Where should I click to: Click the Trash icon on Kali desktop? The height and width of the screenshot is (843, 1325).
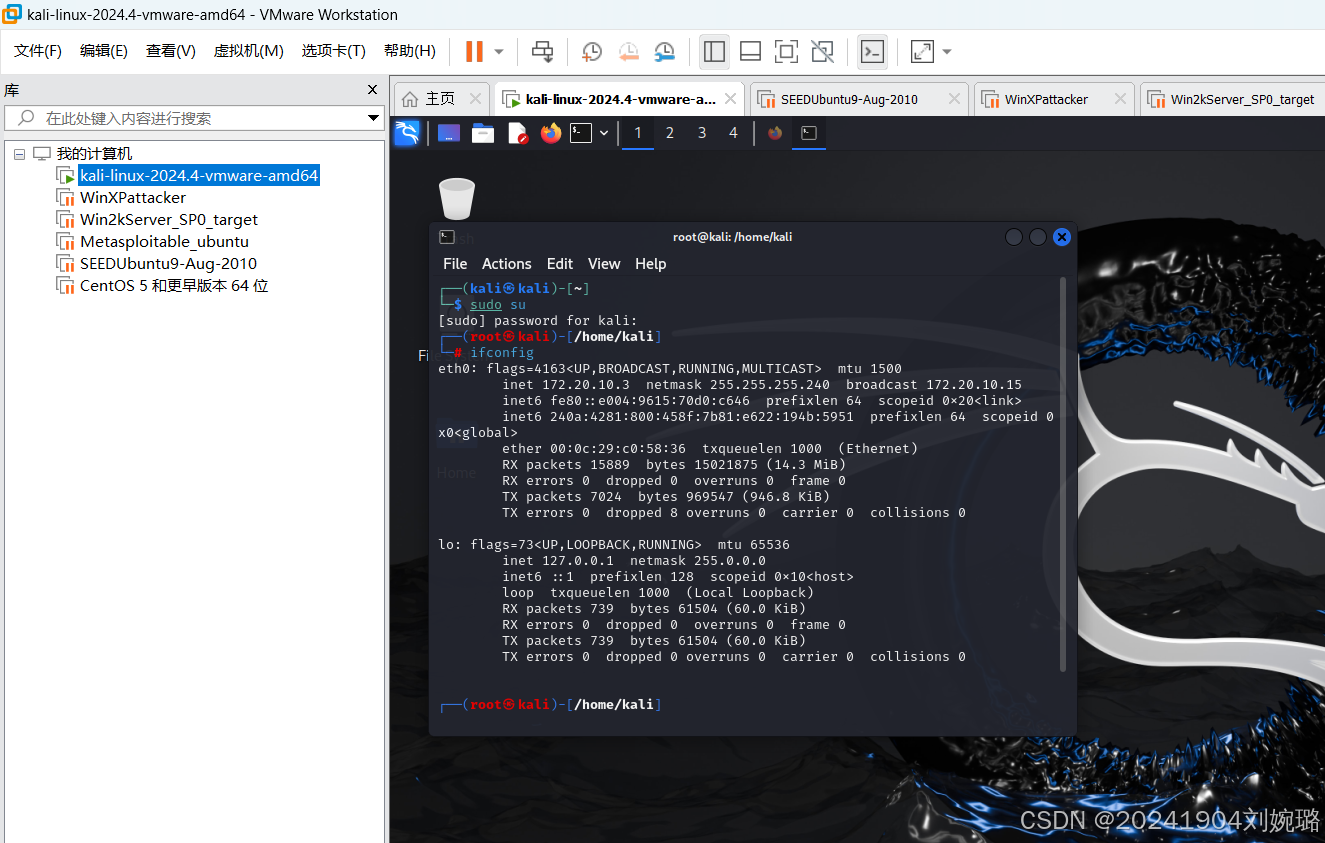pos(457,199)
